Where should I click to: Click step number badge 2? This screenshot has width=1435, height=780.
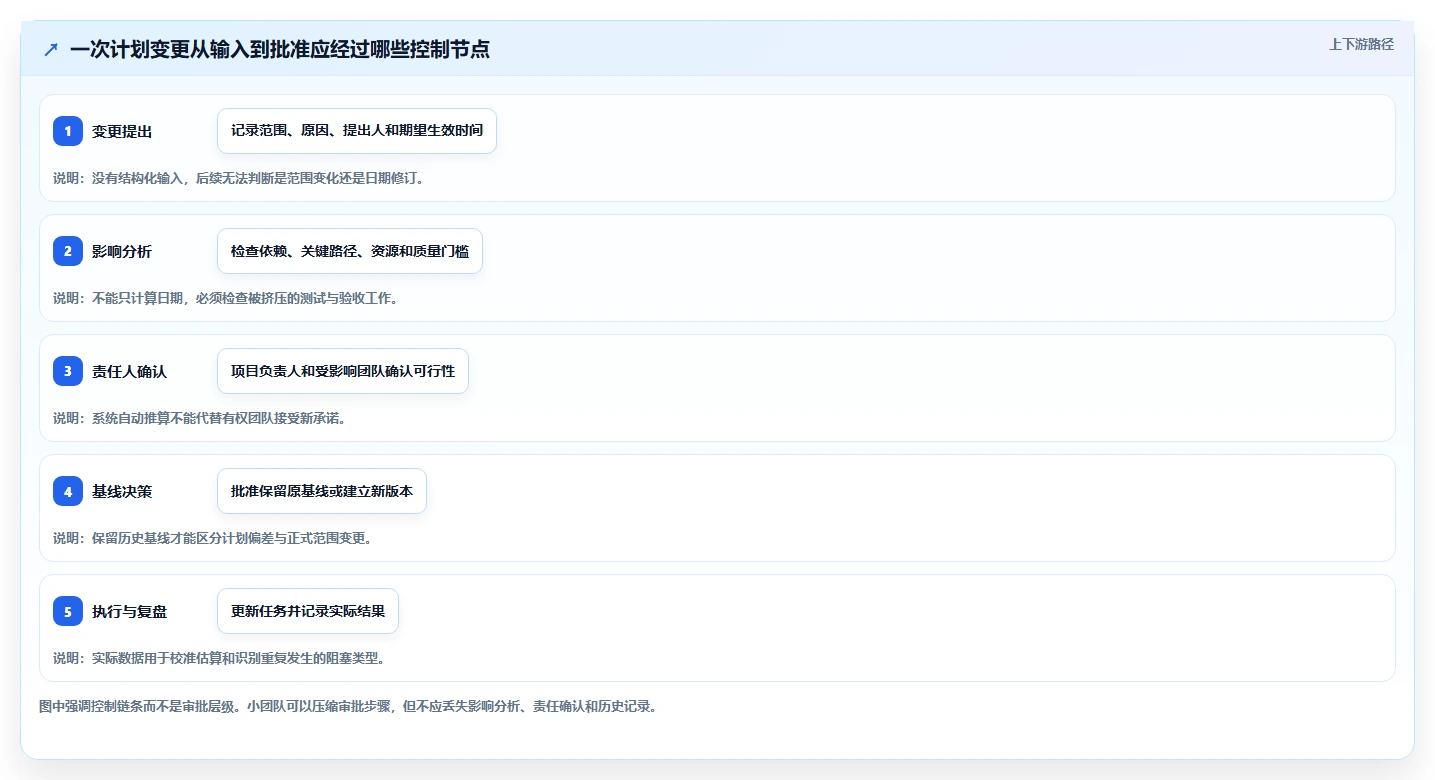pyautogui.click(x=68, y=251)
